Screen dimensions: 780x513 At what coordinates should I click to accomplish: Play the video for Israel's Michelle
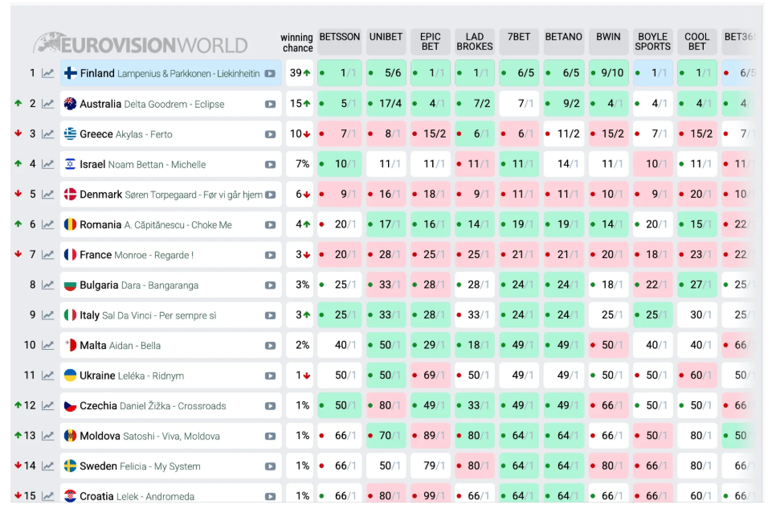[270, 165]
